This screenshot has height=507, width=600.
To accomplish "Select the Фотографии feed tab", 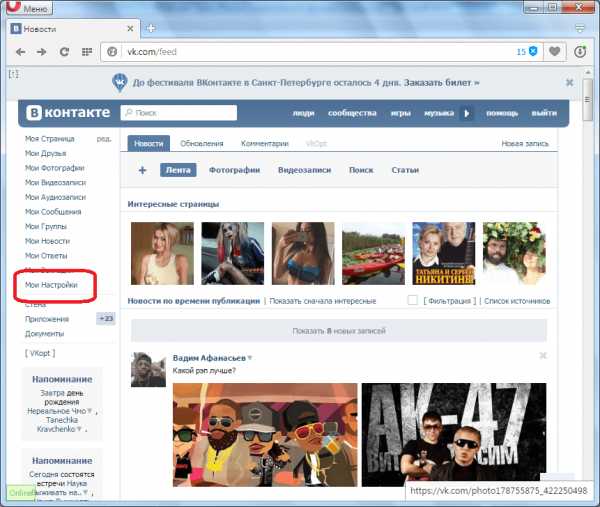I will (x=234, y=170).
